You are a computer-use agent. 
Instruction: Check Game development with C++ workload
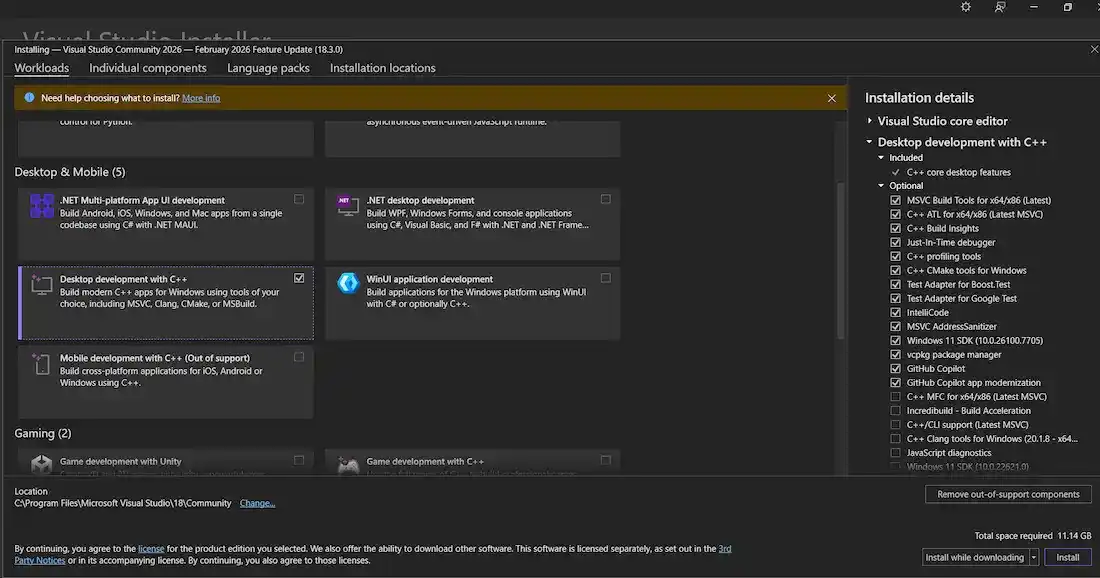tap(605, 460)
